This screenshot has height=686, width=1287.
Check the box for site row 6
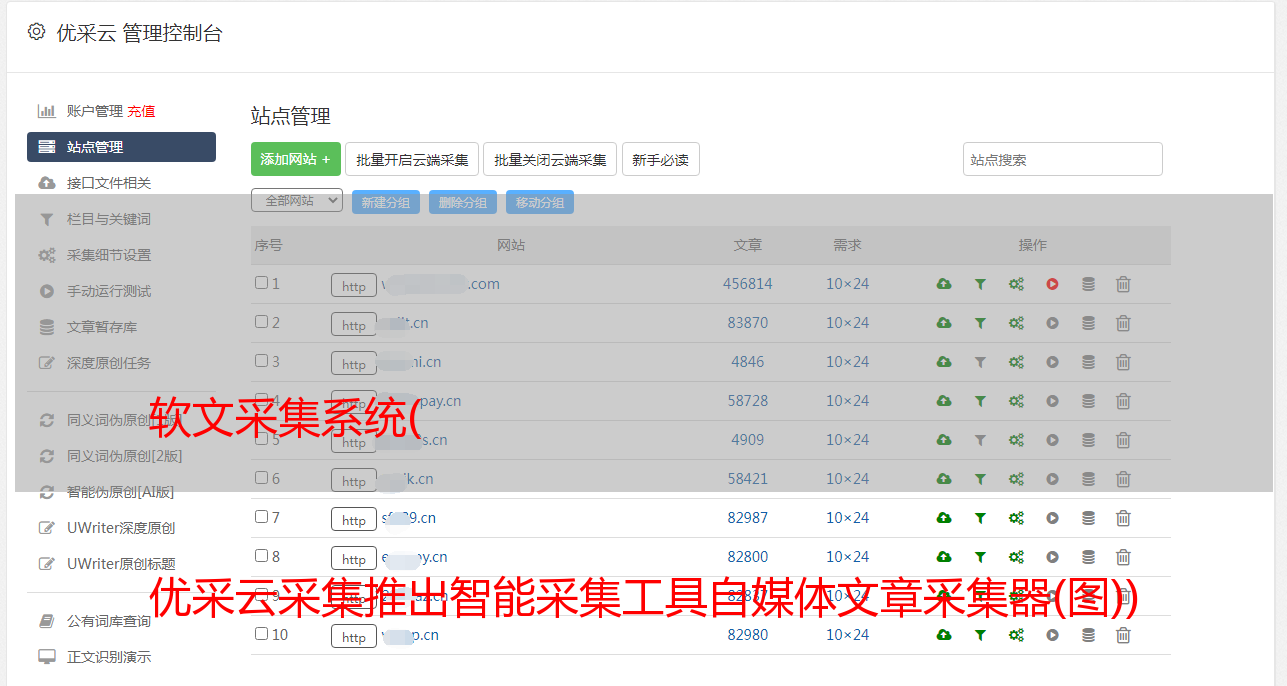coord(261,478)
